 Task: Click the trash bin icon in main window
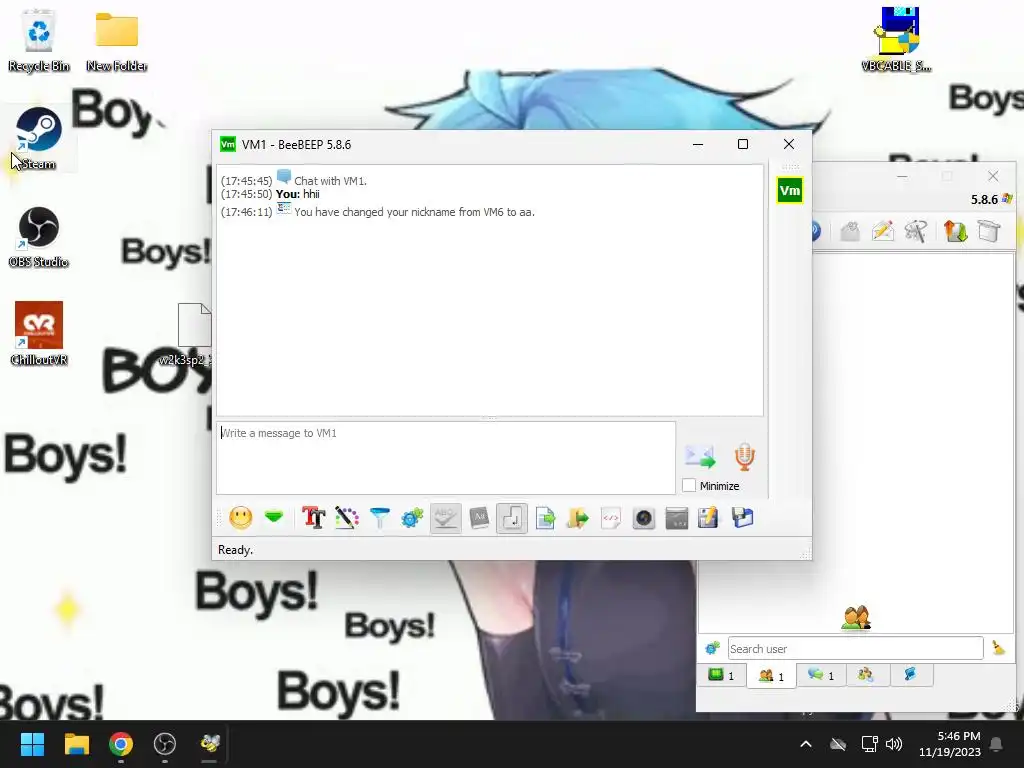pyautogui.click(x=989, y=231)
